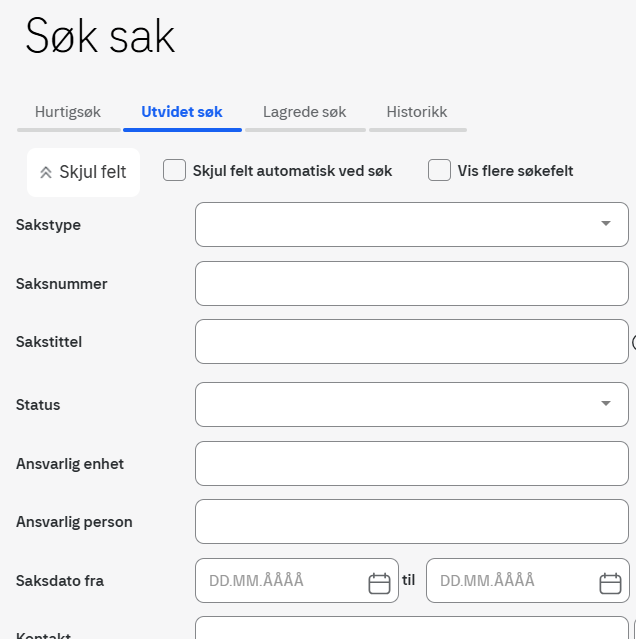Screen dimensions: 636x639
Task: Click the Kontakt input field
Action: (x=411, y=629)
